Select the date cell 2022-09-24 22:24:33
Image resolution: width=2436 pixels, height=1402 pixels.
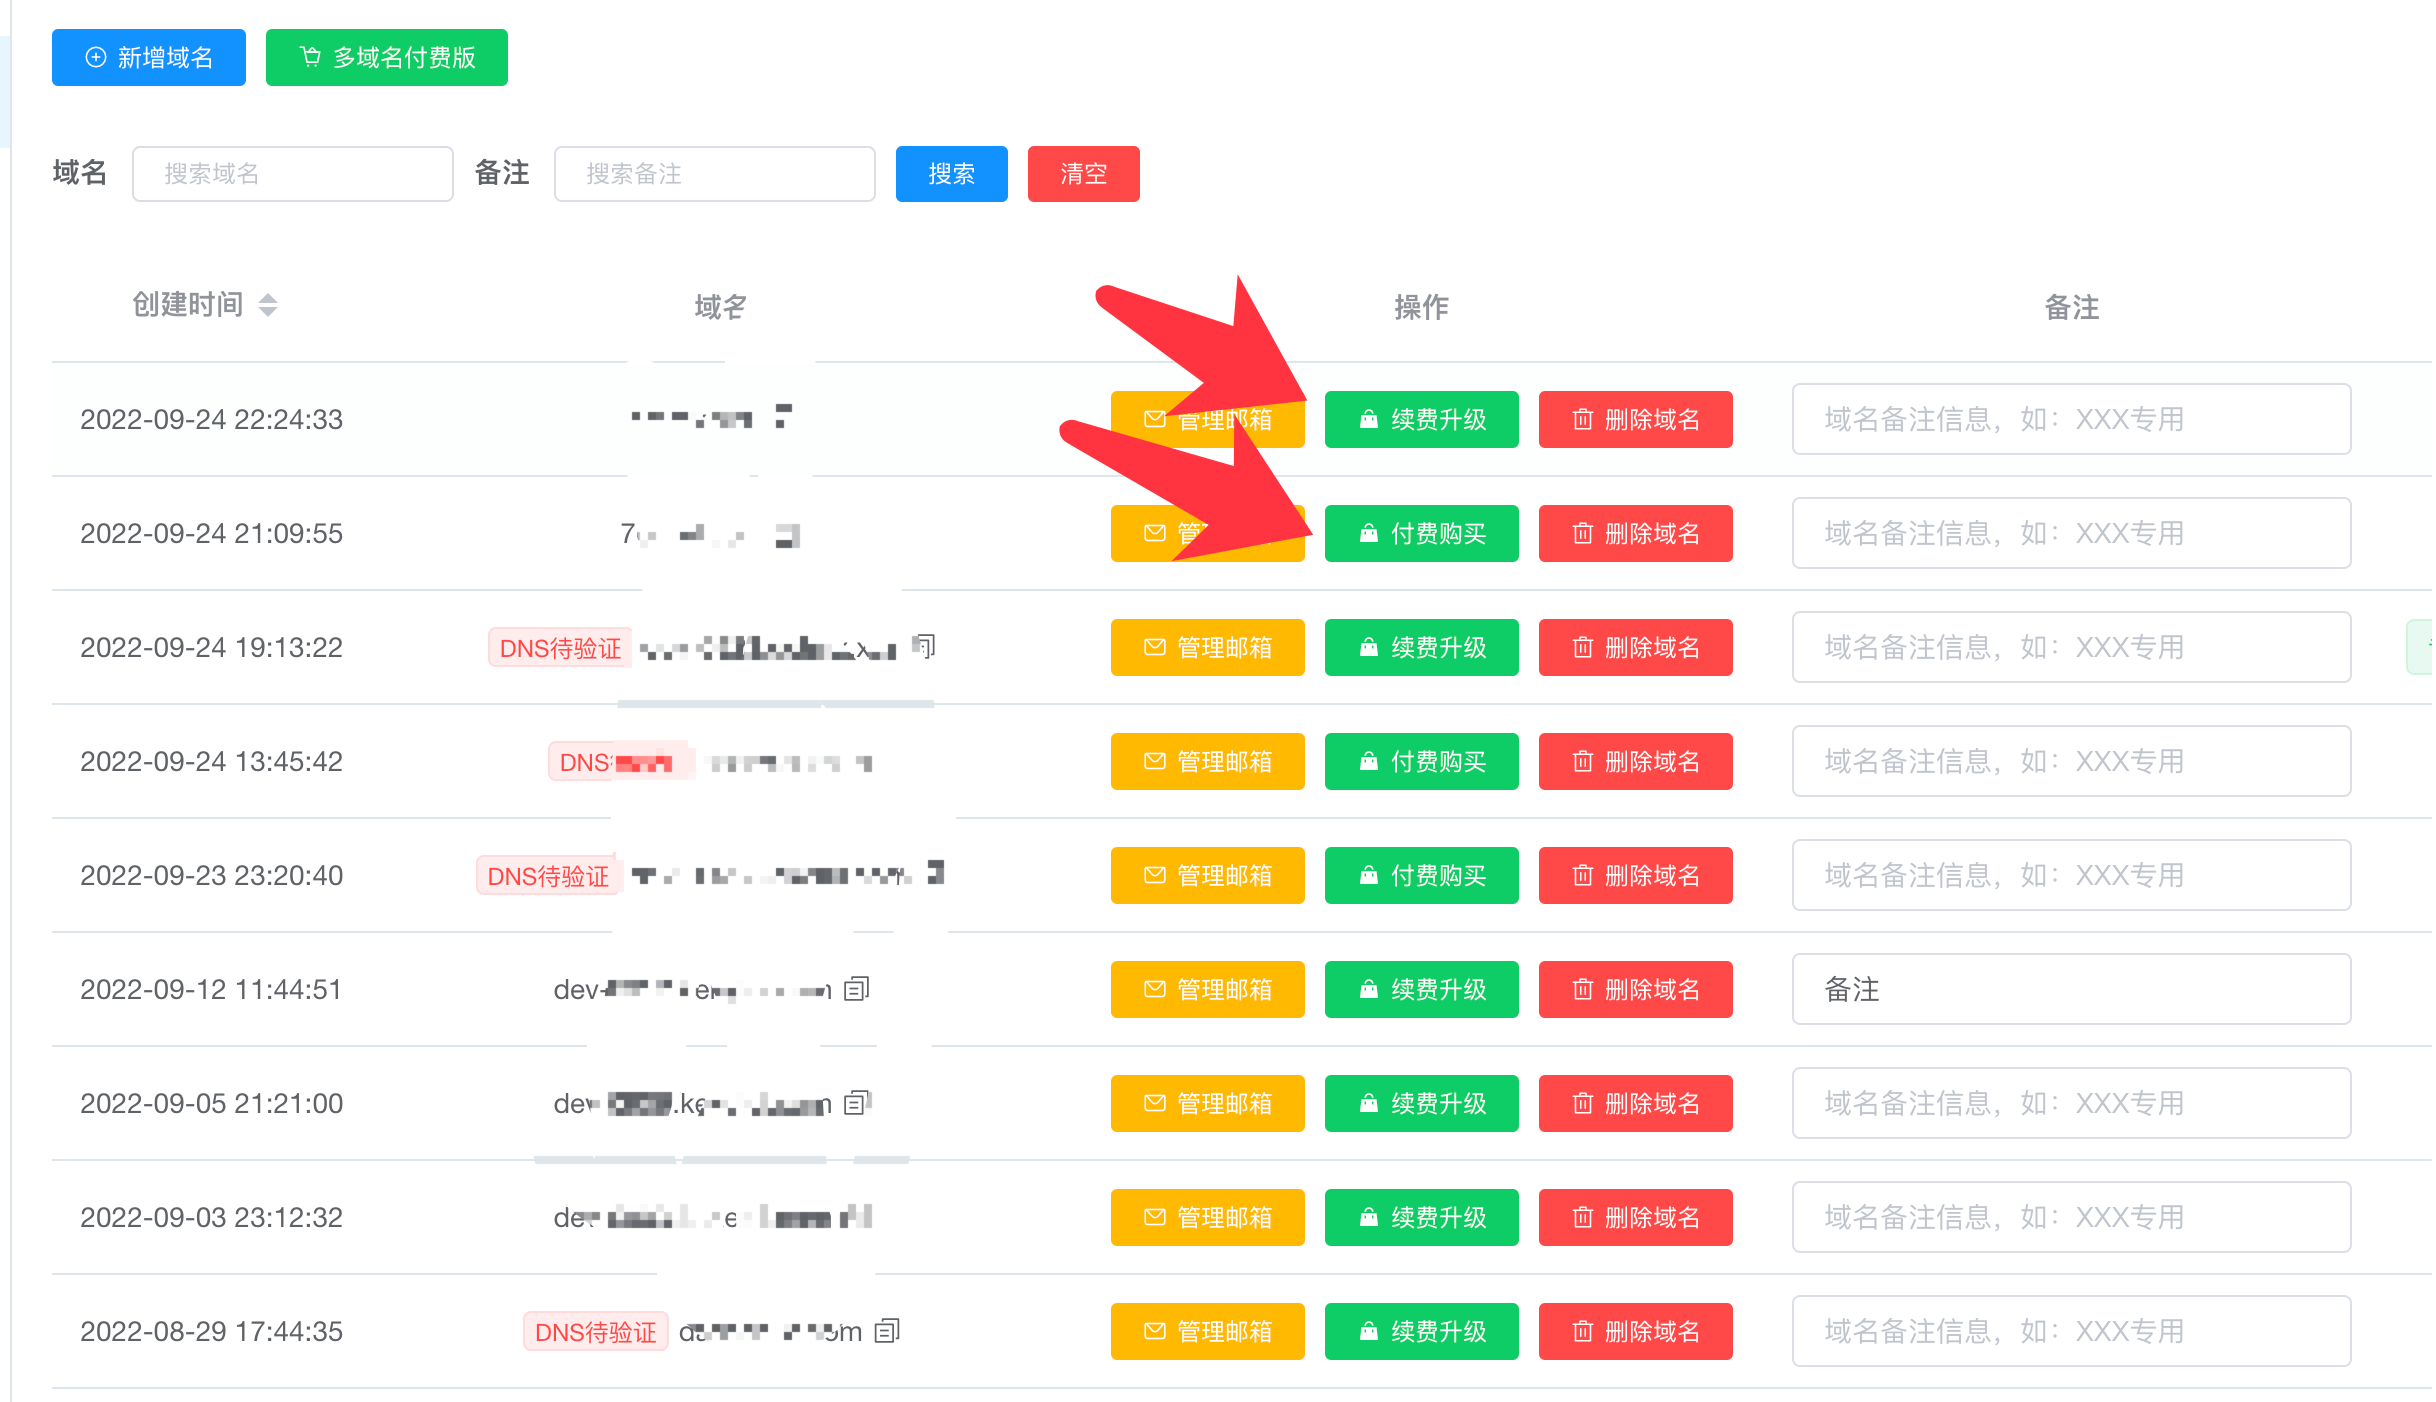(211, 419)
